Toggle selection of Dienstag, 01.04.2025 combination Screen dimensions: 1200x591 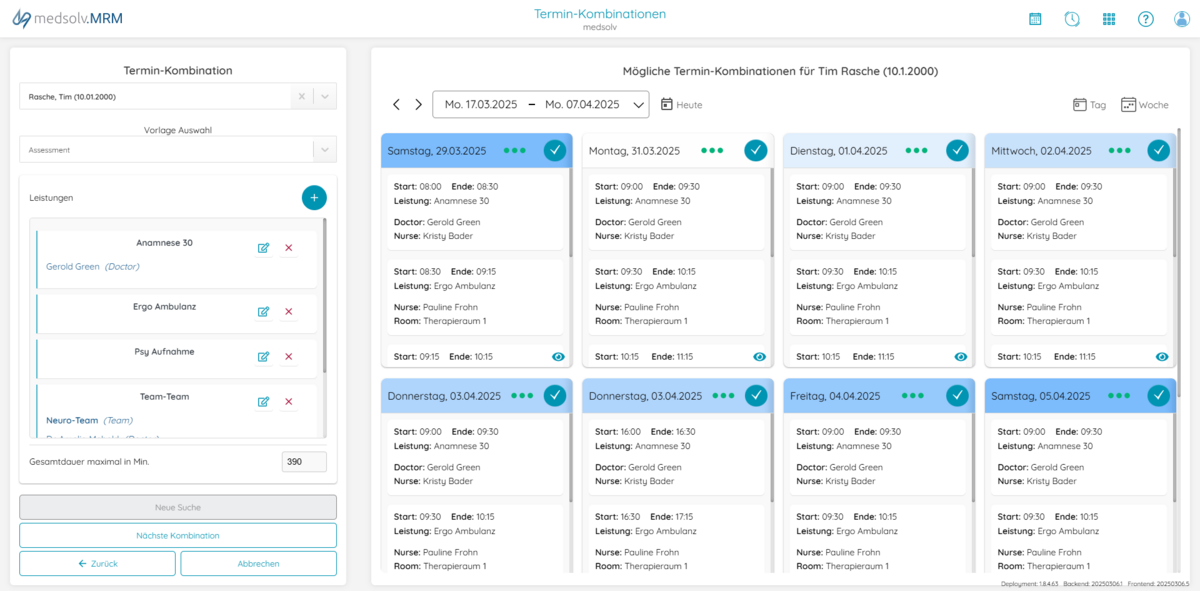tap(957, 150)
